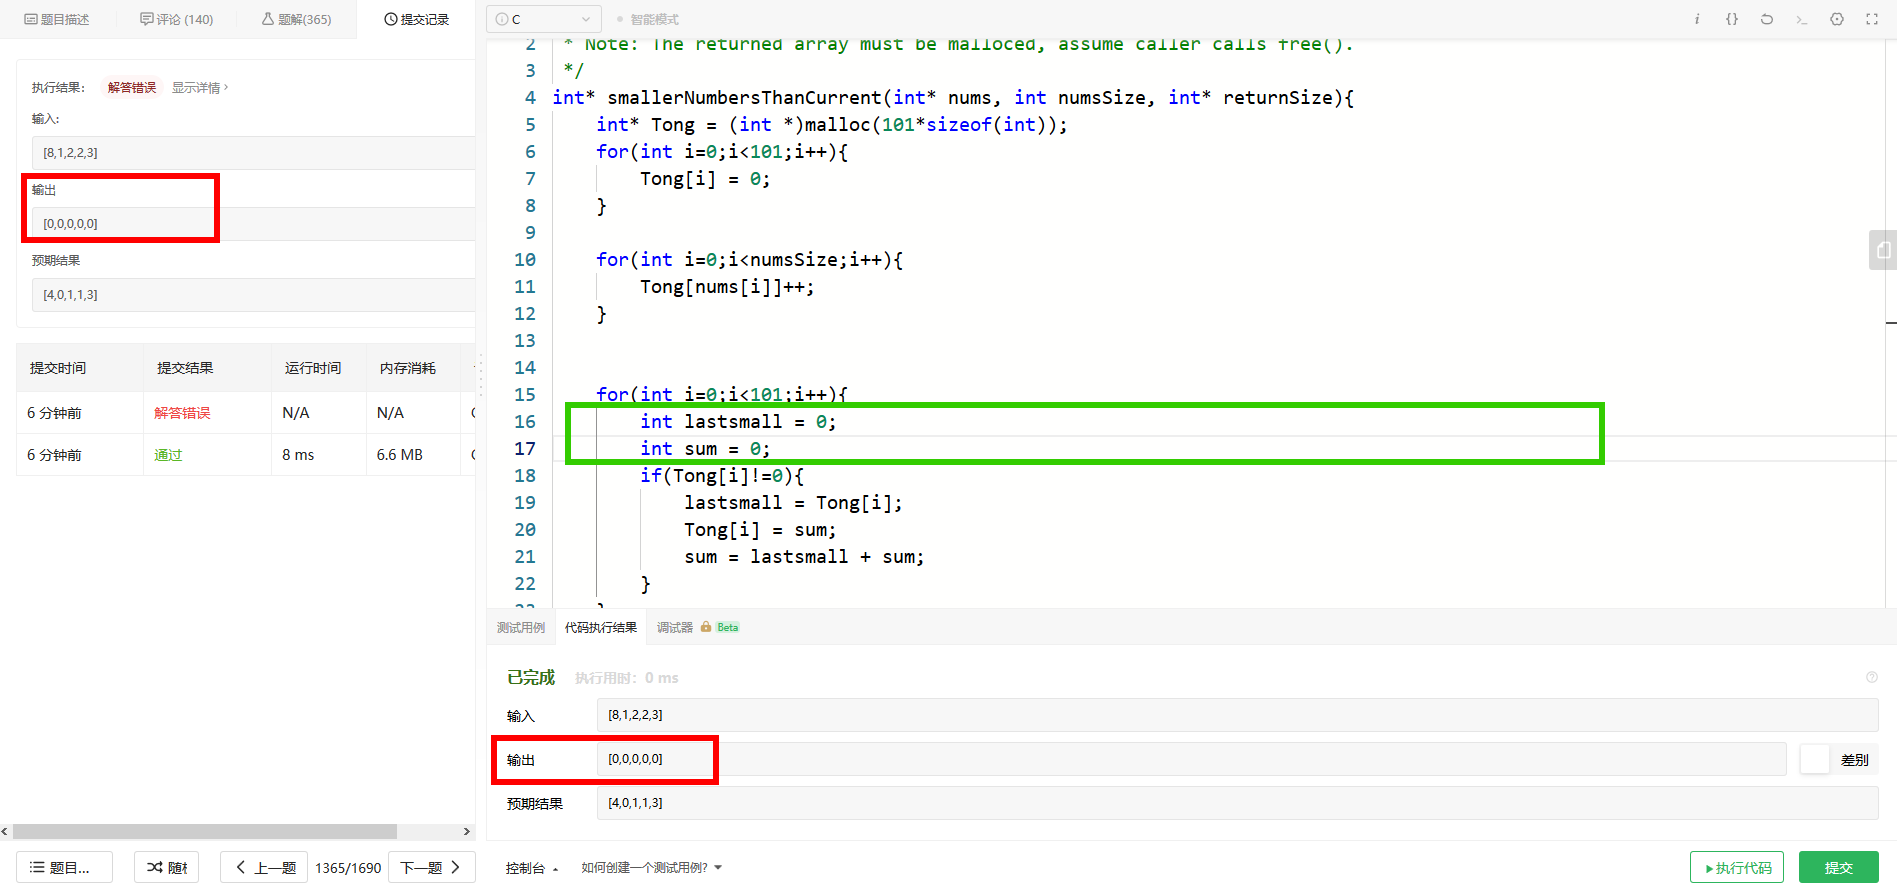The height and width of the screenshot is (889, 1897).
Task: Click code line 'int sum = 0;'
Action: point(705,448)
